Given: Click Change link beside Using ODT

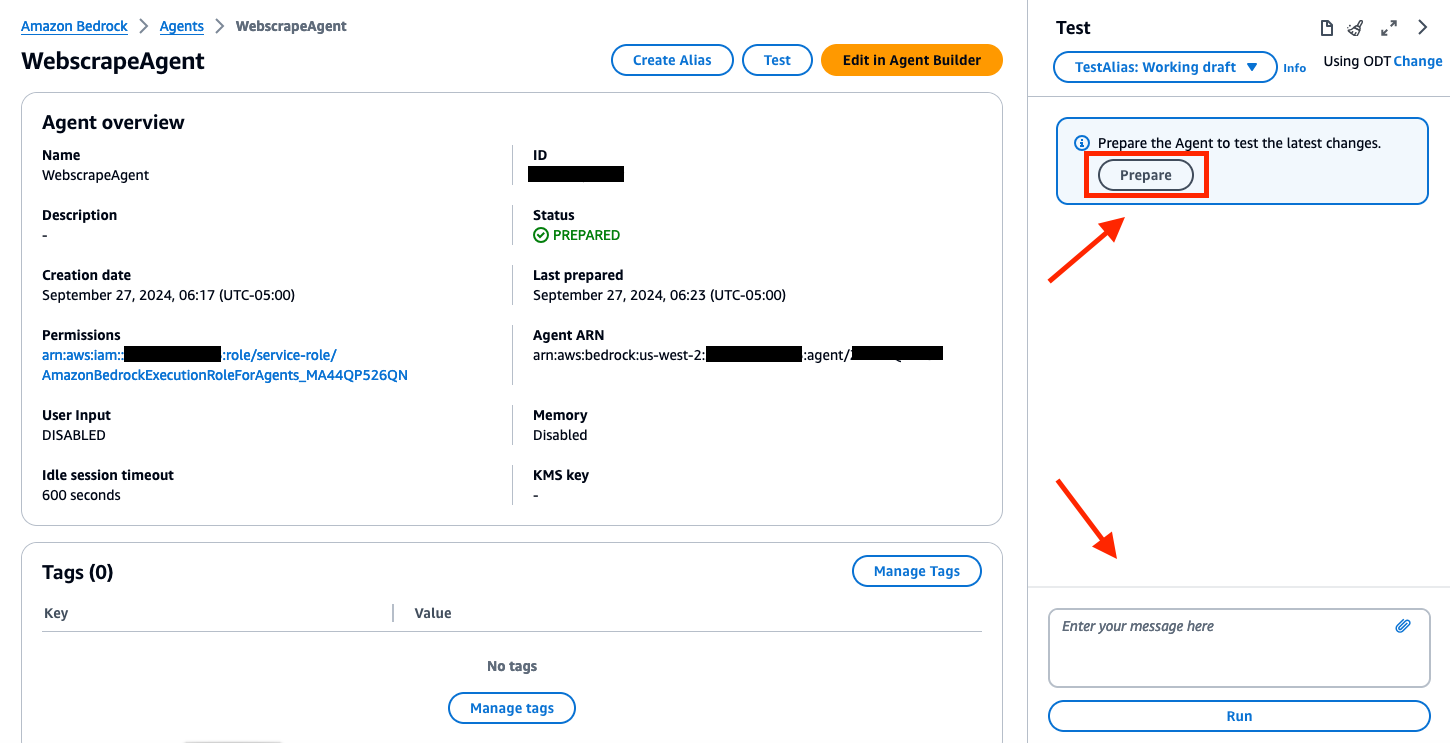Looking at the screenshot, I should click(1418, 61).
